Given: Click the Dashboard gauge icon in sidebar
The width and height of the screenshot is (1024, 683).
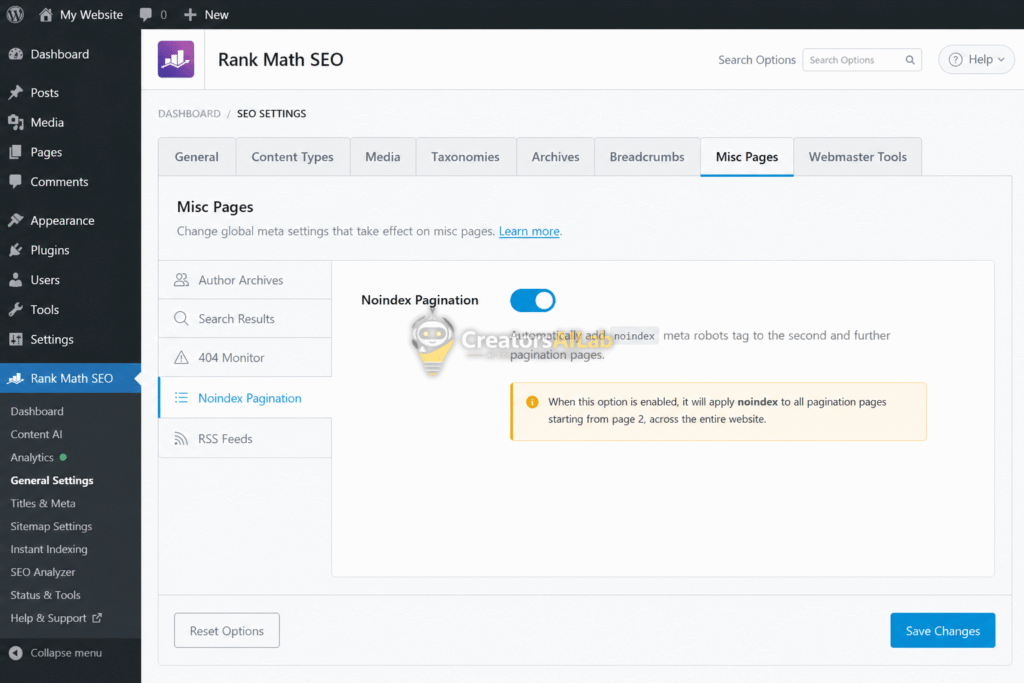Looking at the screenshot, I should click(x=16, y=54).
